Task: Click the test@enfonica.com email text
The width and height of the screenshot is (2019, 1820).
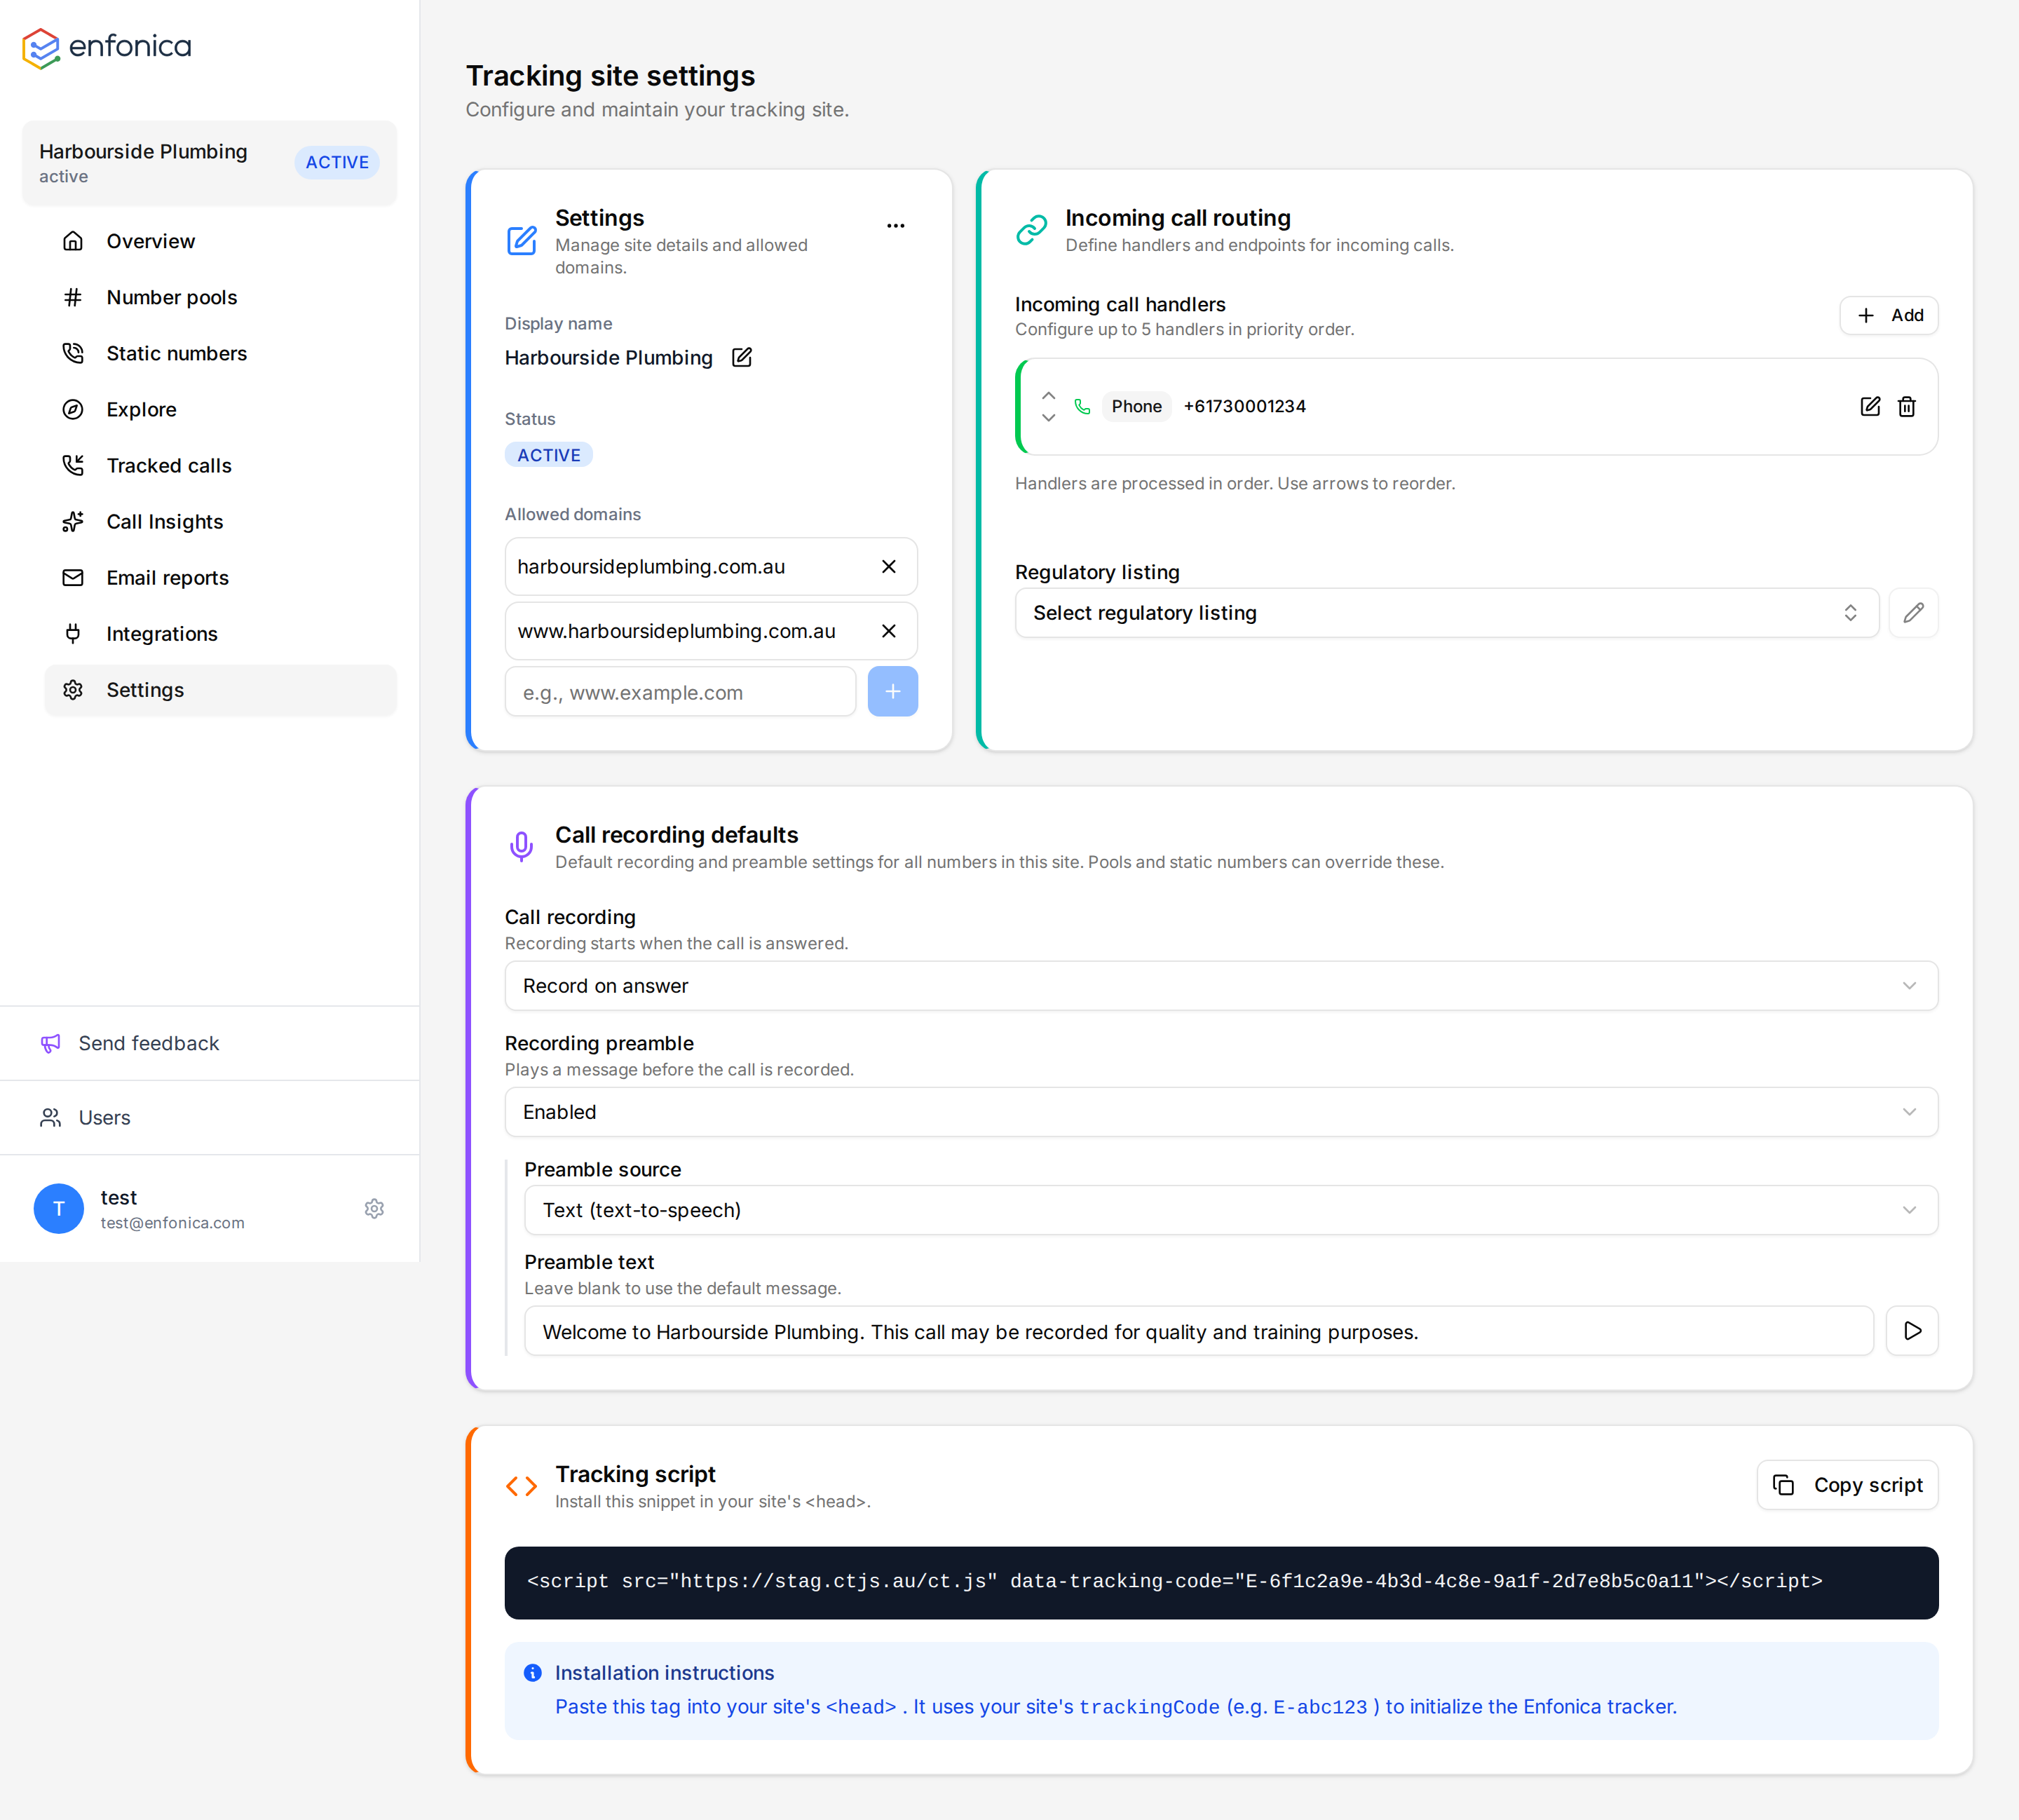Action: [173, 1223]
